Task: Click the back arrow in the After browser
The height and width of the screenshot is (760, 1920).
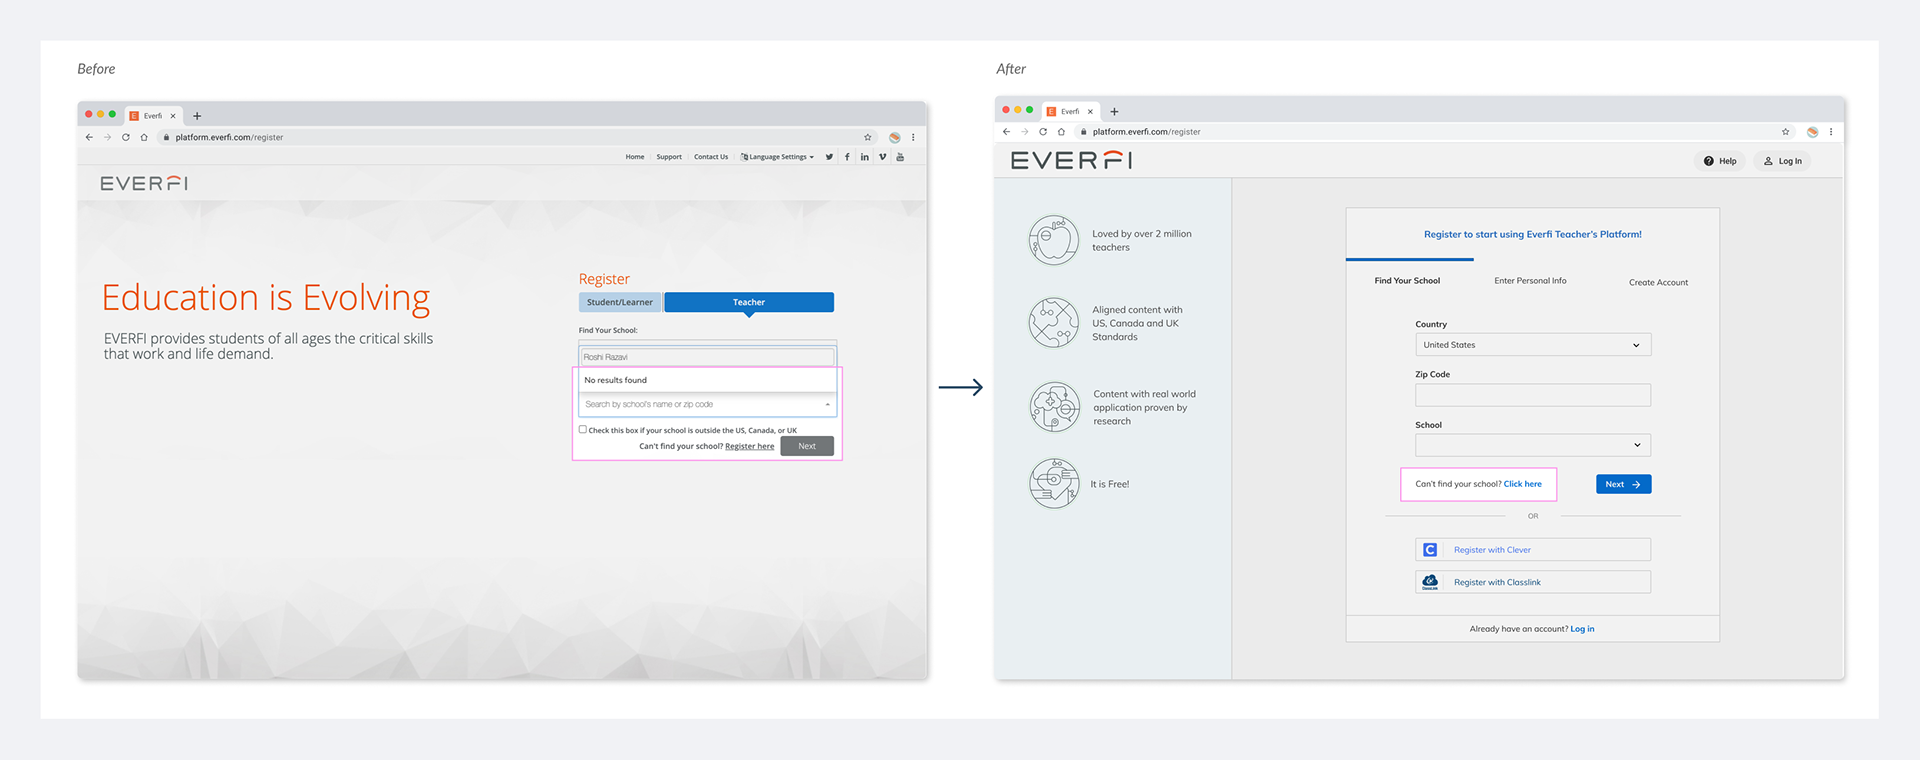Action: click(x=1006, y=132)
